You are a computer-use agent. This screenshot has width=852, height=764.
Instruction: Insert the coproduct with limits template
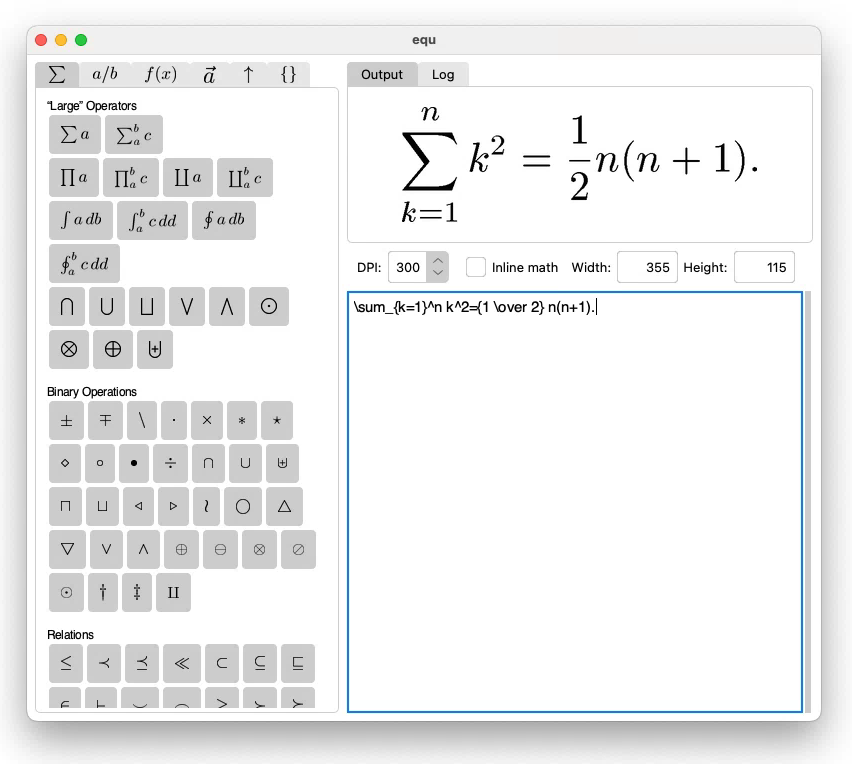(x=245, y=177)
